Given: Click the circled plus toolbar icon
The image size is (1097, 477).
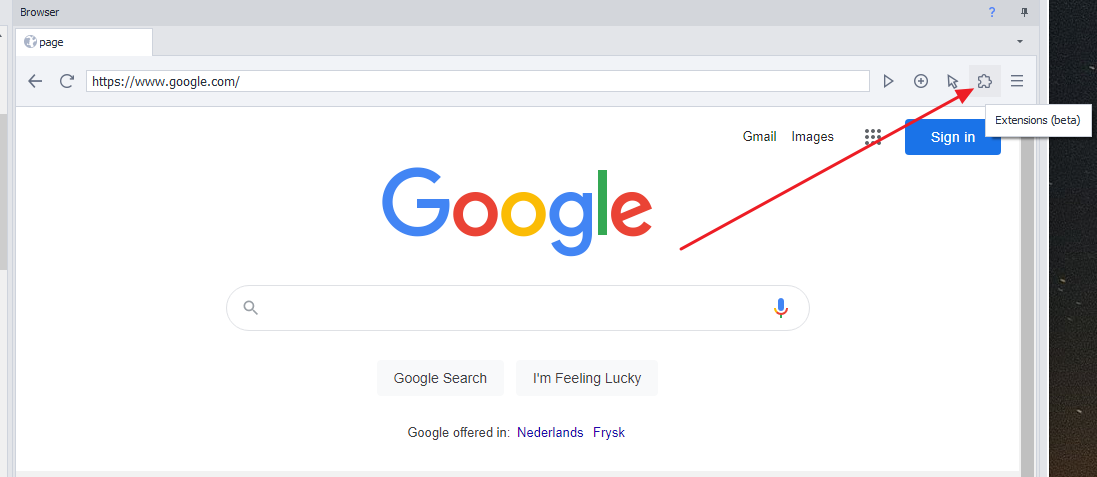Looking at the screenshot, I should (x=921, y=81).
